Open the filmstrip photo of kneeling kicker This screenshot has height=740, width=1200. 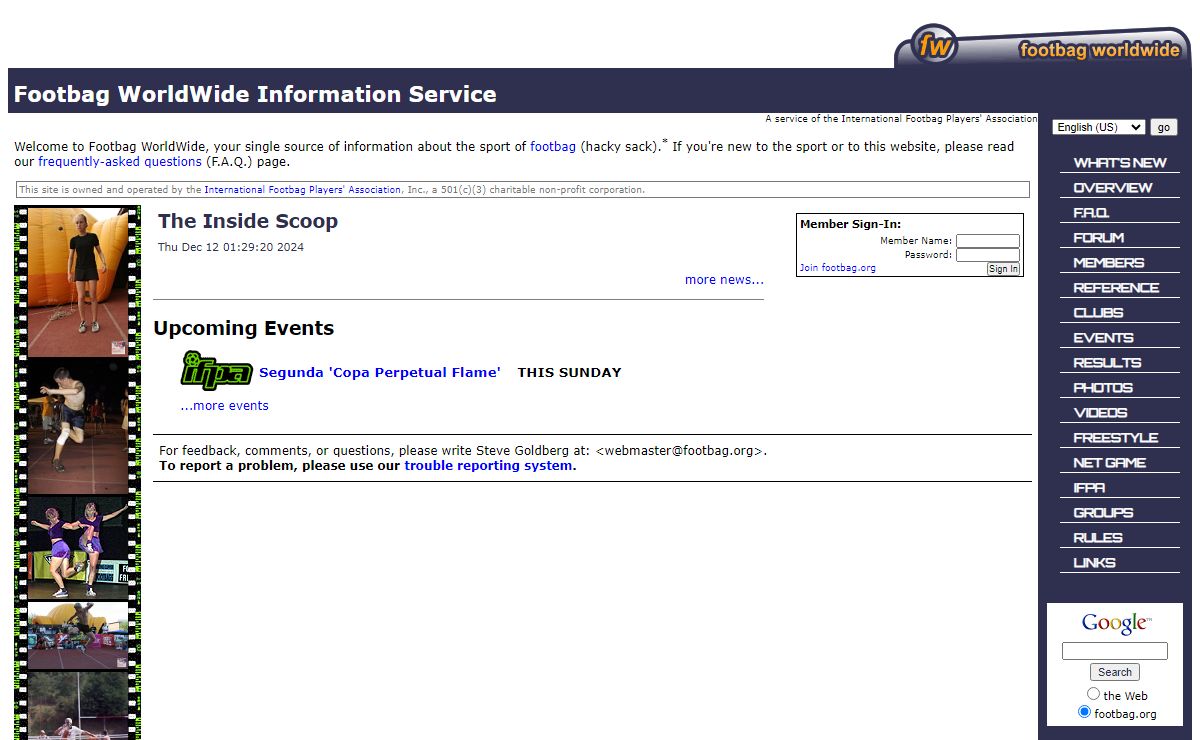pyautogui.click(x=78, y=426)
